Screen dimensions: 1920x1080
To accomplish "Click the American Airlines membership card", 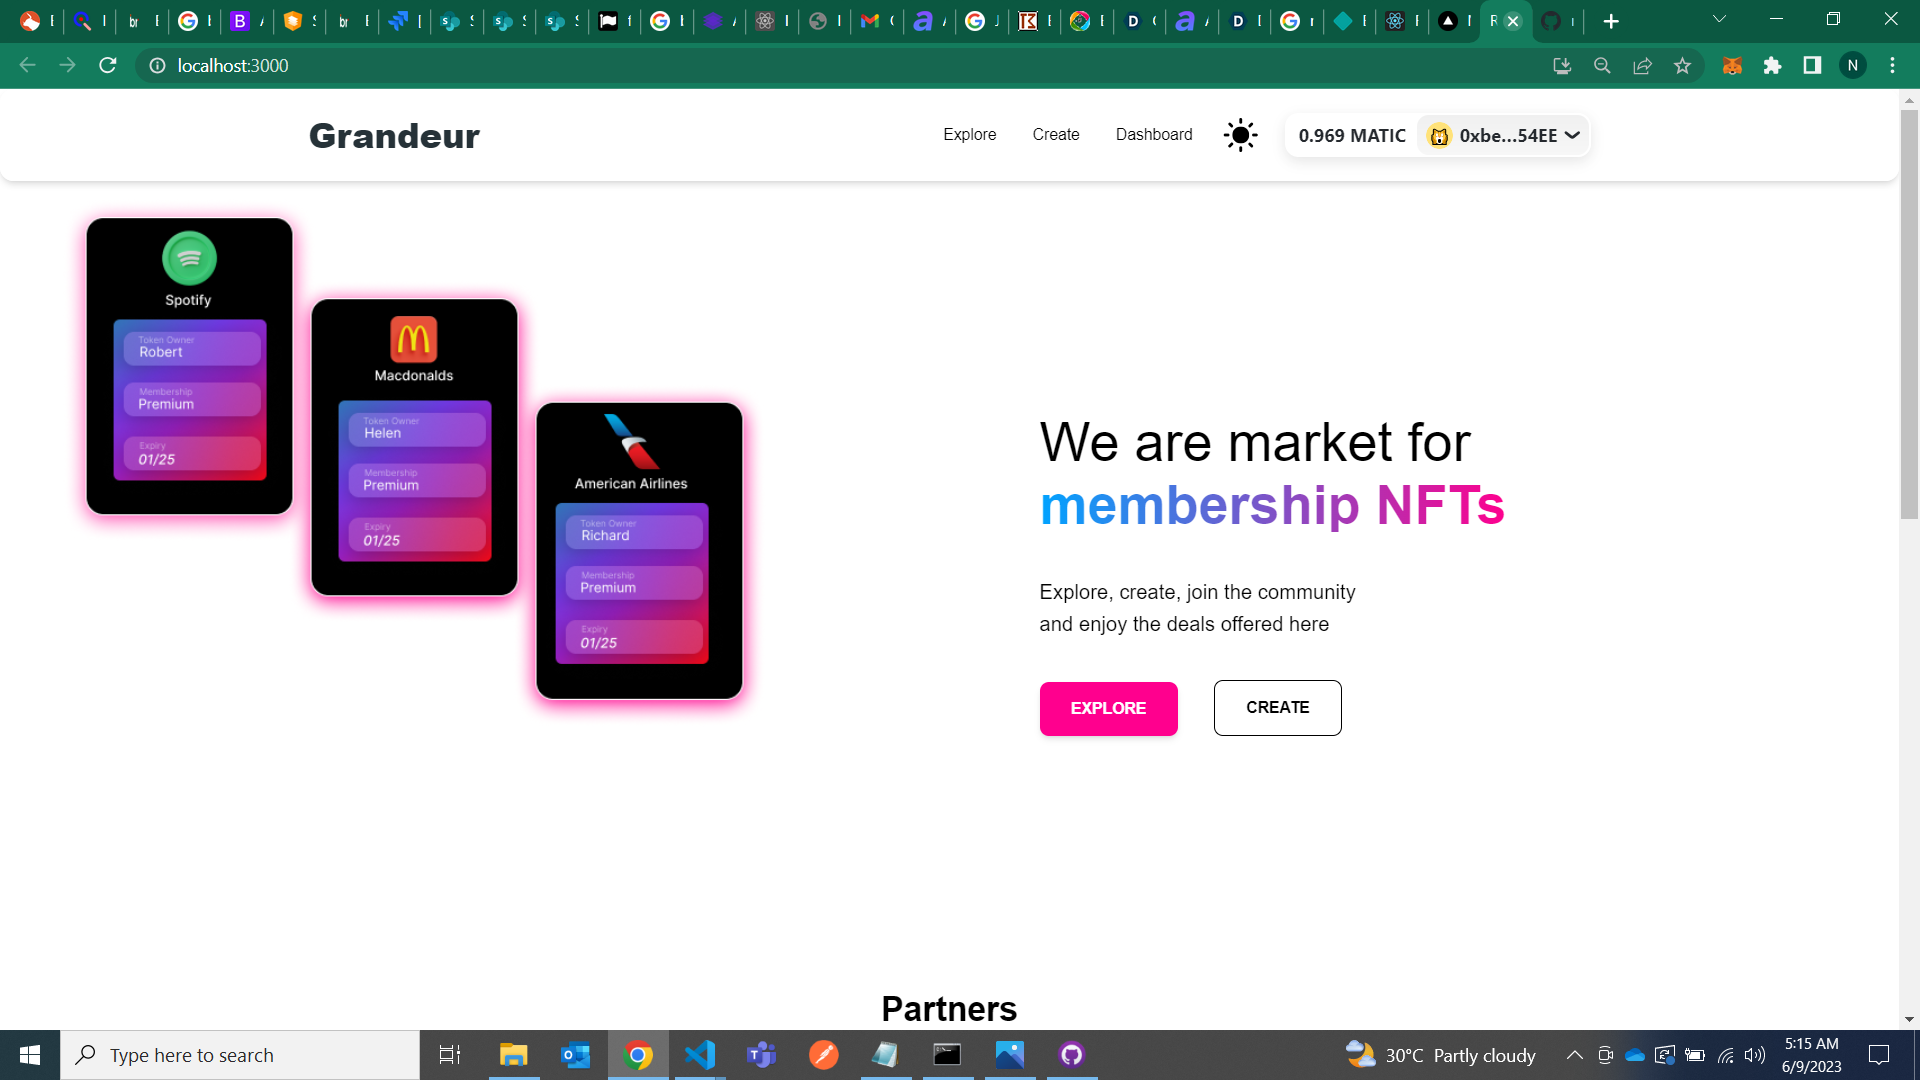I will (x=639, y=551).
